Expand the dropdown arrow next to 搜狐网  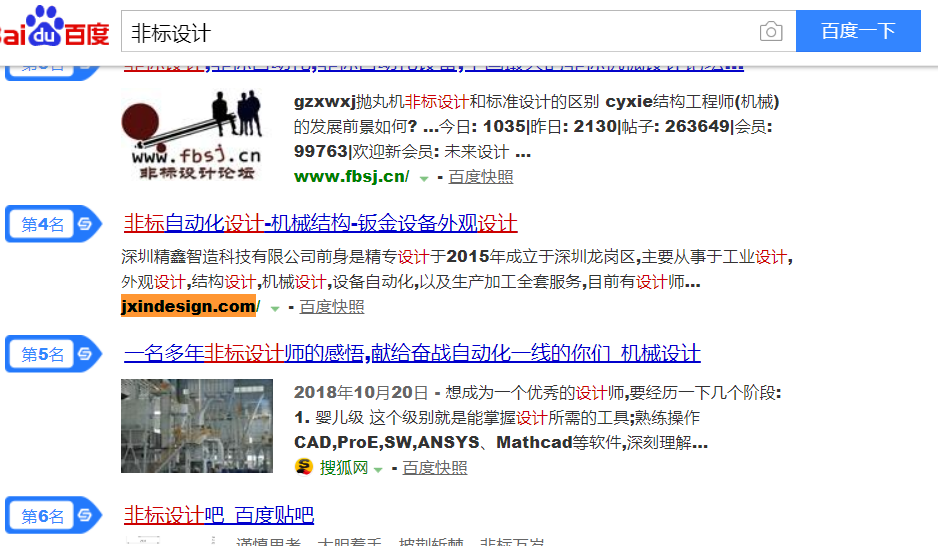tap(378, 469)
